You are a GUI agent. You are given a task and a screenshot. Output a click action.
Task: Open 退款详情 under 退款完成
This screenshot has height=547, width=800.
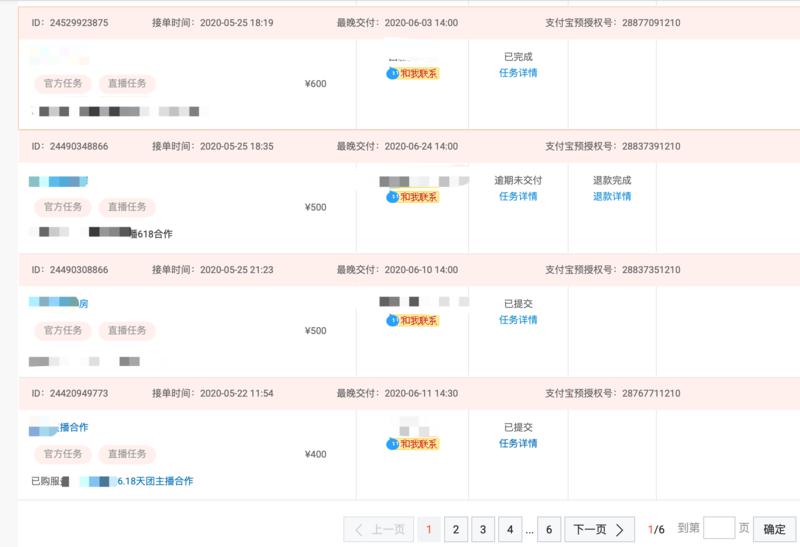[x=612, y=196]
